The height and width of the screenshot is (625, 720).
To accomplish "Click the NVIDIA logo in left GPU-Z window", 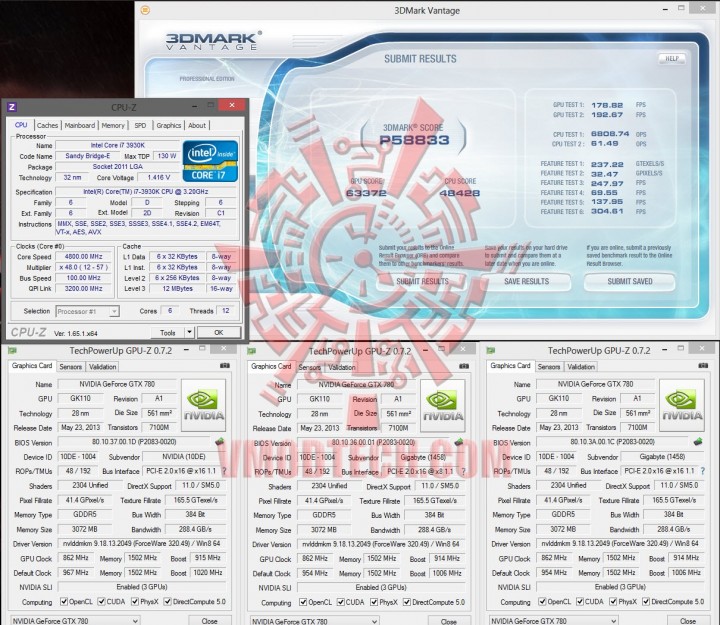I will pyautogui.click(x=203, y=405).
